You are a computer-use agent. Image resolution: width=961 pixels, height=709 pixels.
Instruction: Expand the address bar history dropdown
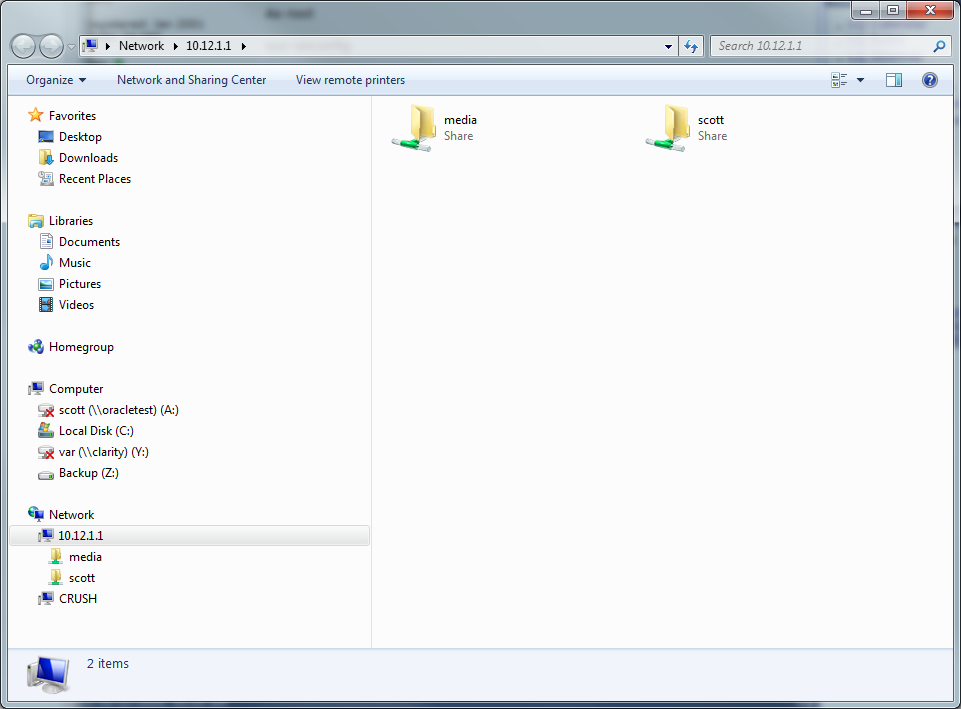click(669, 46)
